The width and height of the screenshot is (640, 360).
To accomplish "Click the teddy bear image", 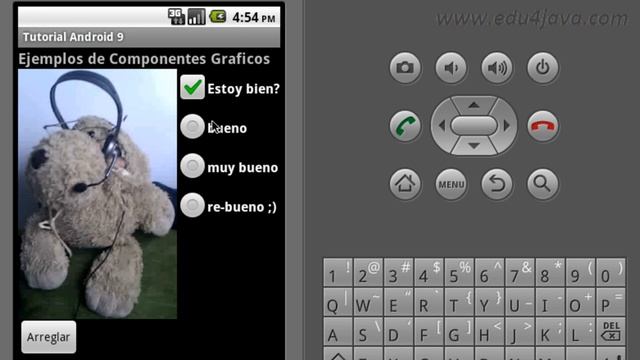I will (x=98, y=194).
